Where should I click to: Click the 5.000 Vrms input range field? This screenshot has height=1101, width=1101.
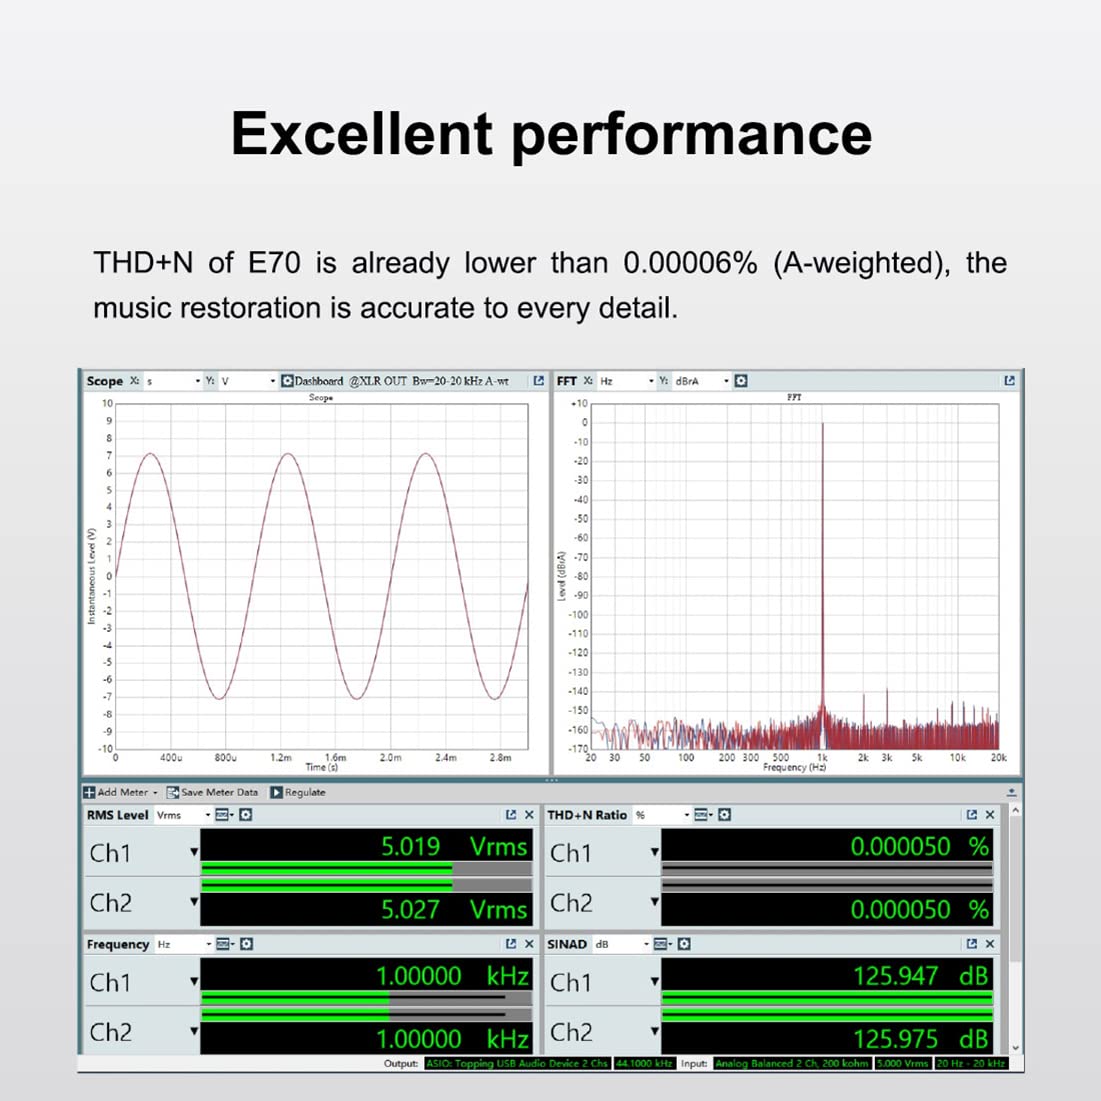click(903, 1063)
